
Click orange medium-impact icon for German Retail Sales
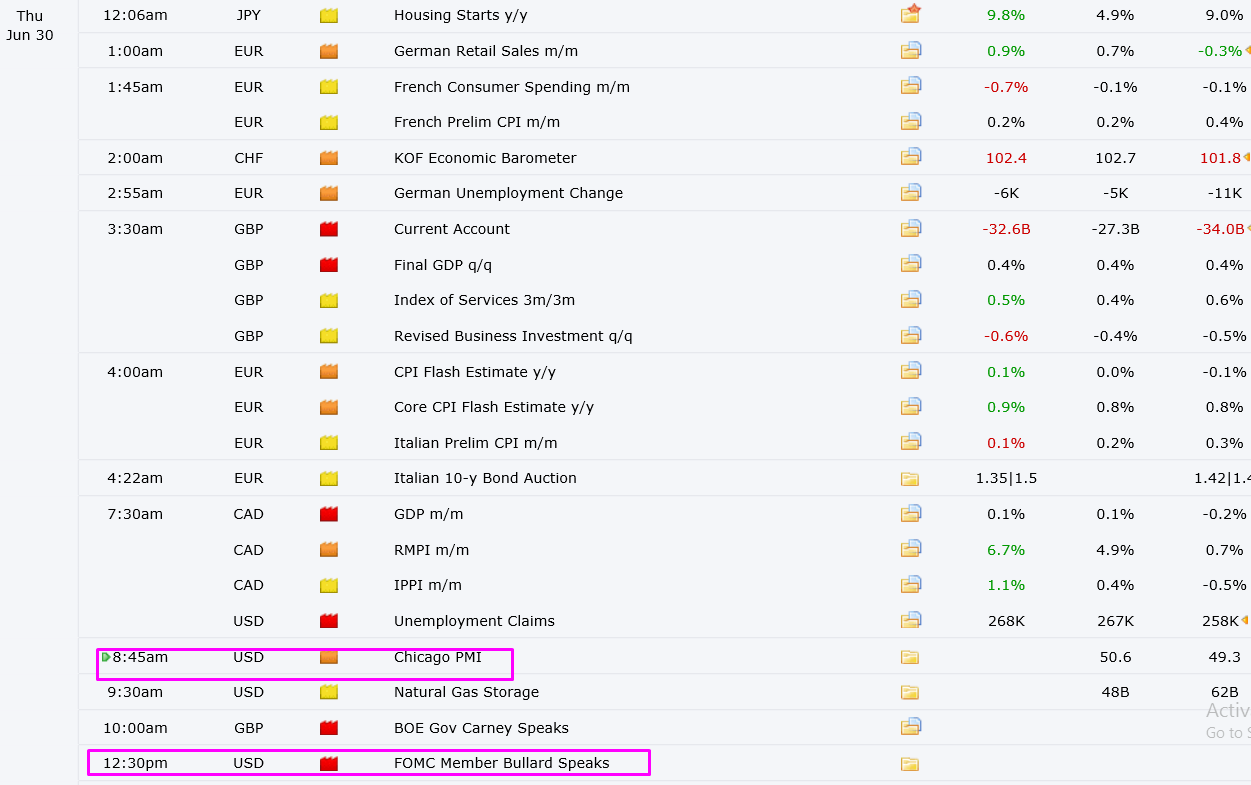329,51
